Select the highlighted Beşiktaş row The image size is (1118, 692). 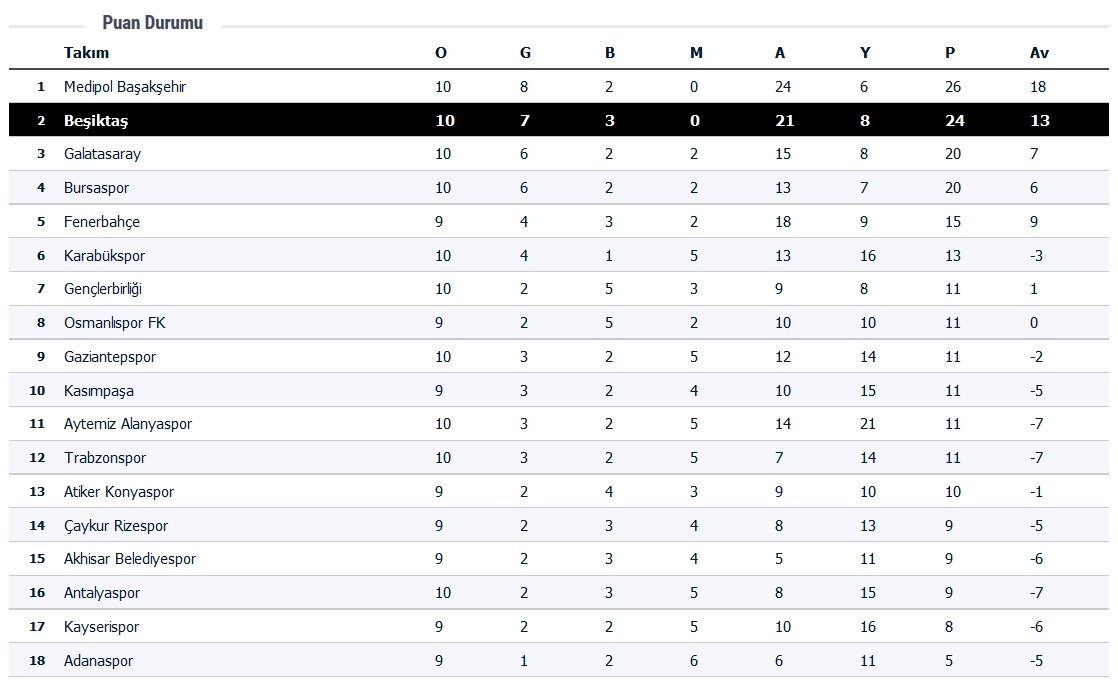pyautogui.click(x=96, y=121)
